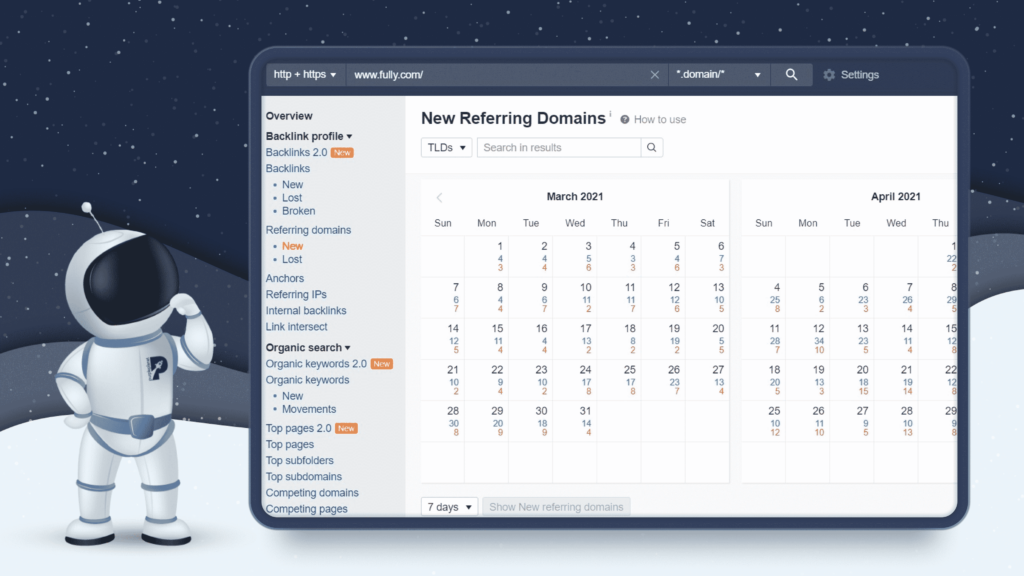Click the Show New referring domains button

(x=556, y=507)
